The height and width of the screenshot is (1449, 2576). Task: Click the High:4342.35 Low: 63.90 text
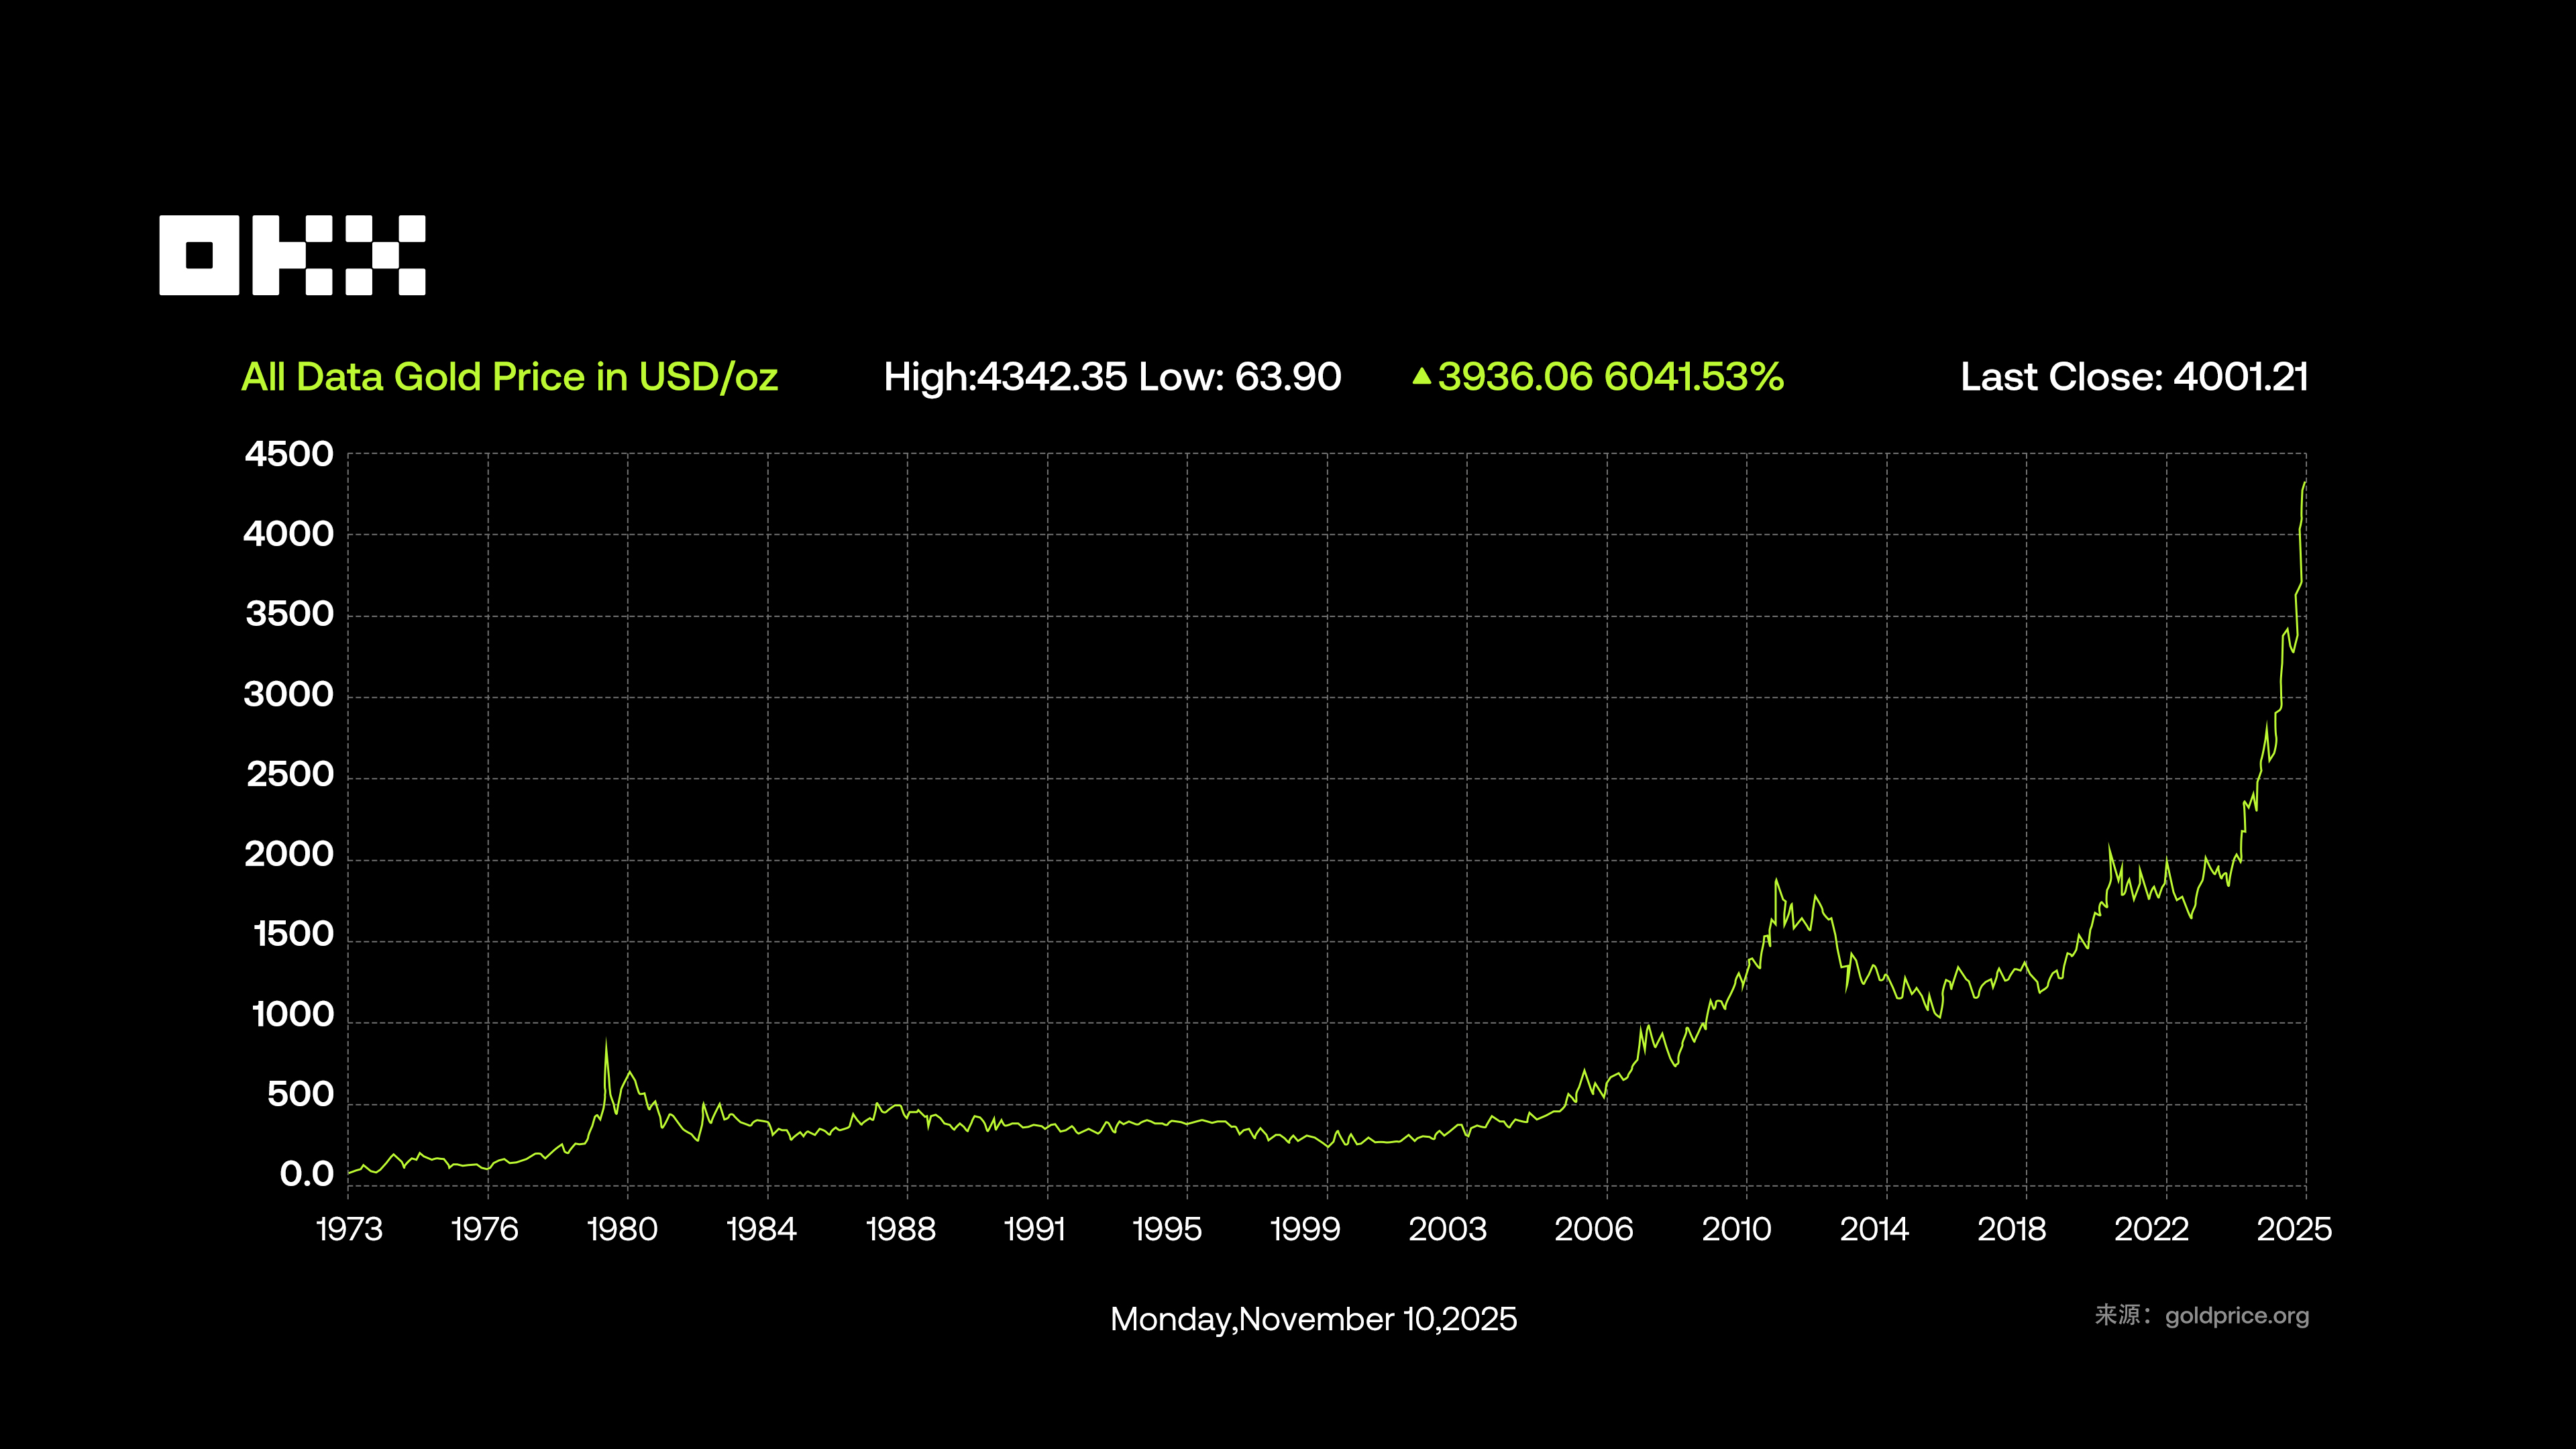coord(1112,377)
